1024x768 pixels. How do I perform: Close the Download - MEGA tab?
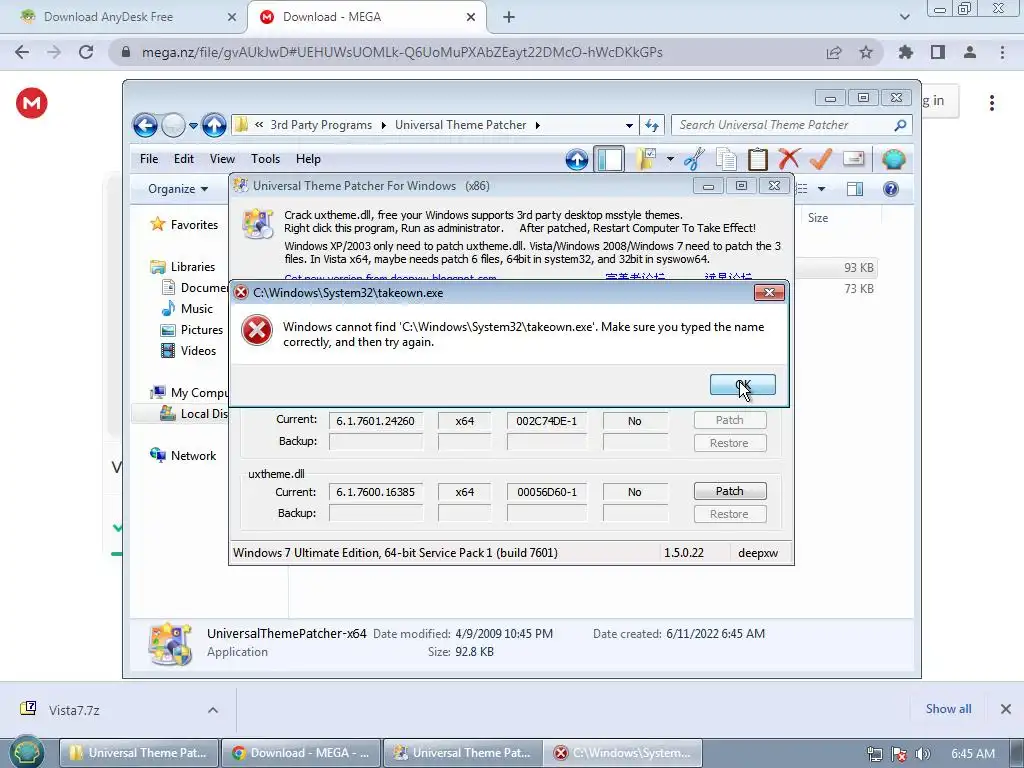pyautogui.click(x=471, y=17)
